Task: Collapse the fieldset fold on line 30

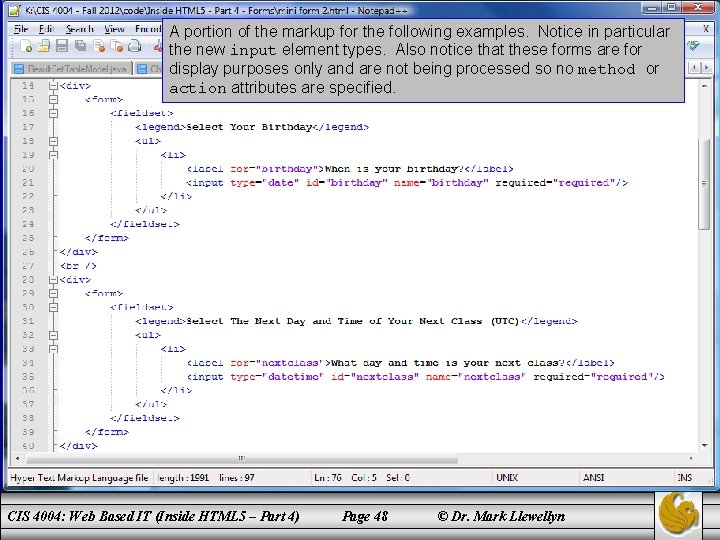Action: pos(53,307)
